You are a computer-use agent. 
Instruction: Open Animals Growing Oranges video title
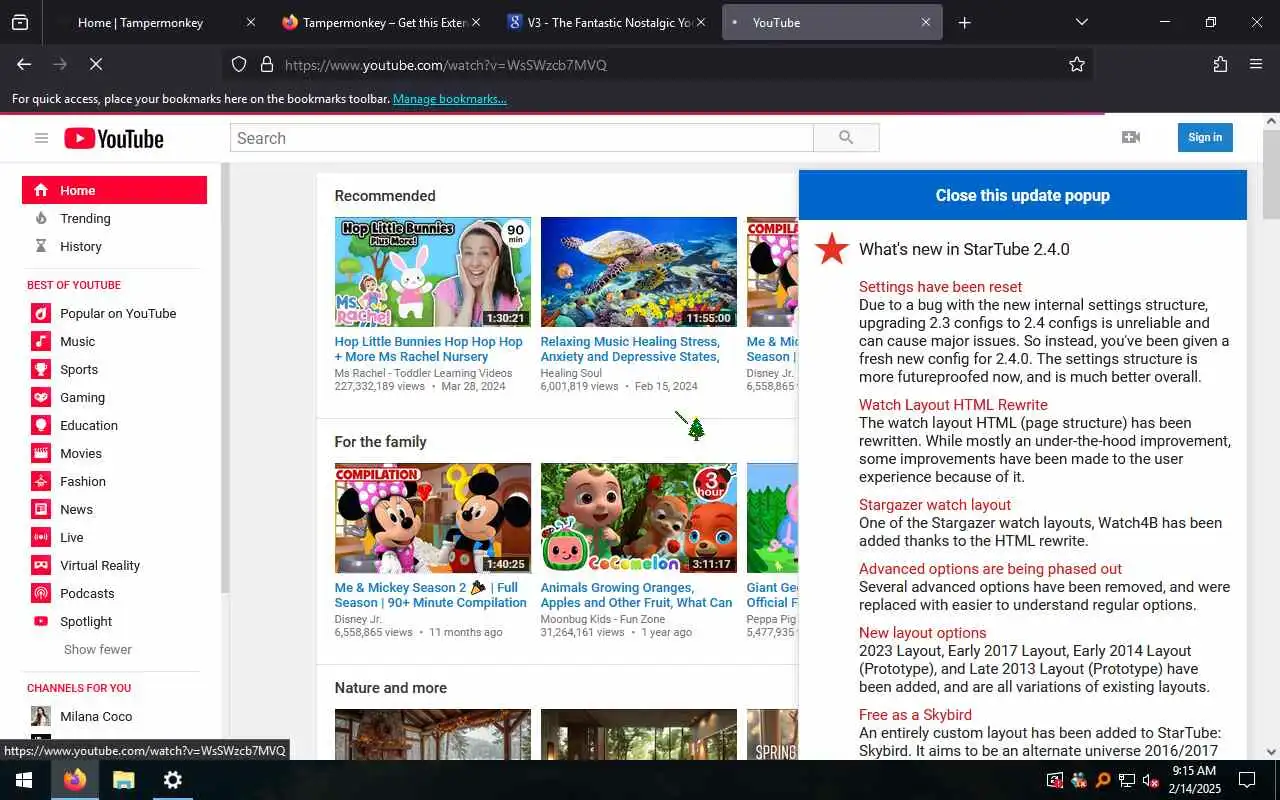(x=636, y=595)
